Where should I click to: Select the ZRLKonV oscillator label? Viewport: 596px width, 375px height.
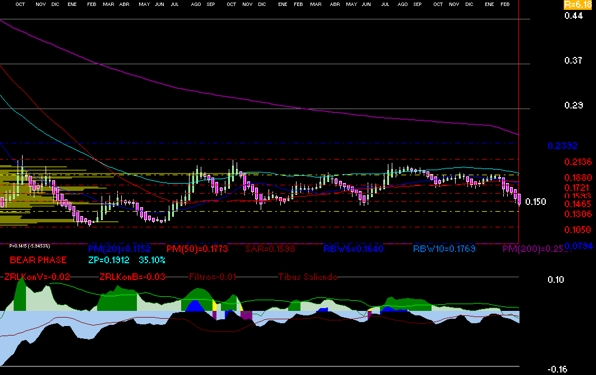point(37,277)
